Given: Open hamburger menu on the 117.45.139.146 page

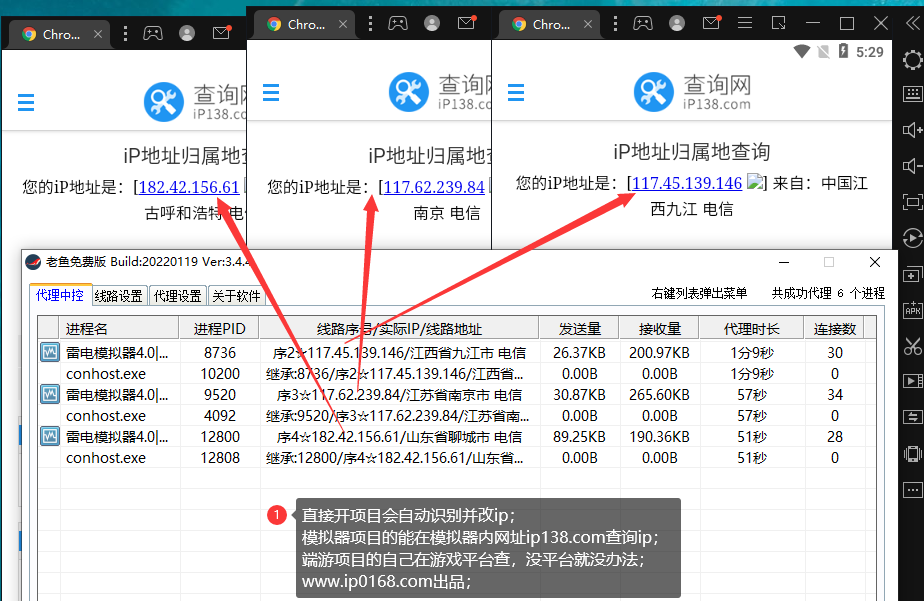Looking at the screenshot, I should (x=516, y=93).
